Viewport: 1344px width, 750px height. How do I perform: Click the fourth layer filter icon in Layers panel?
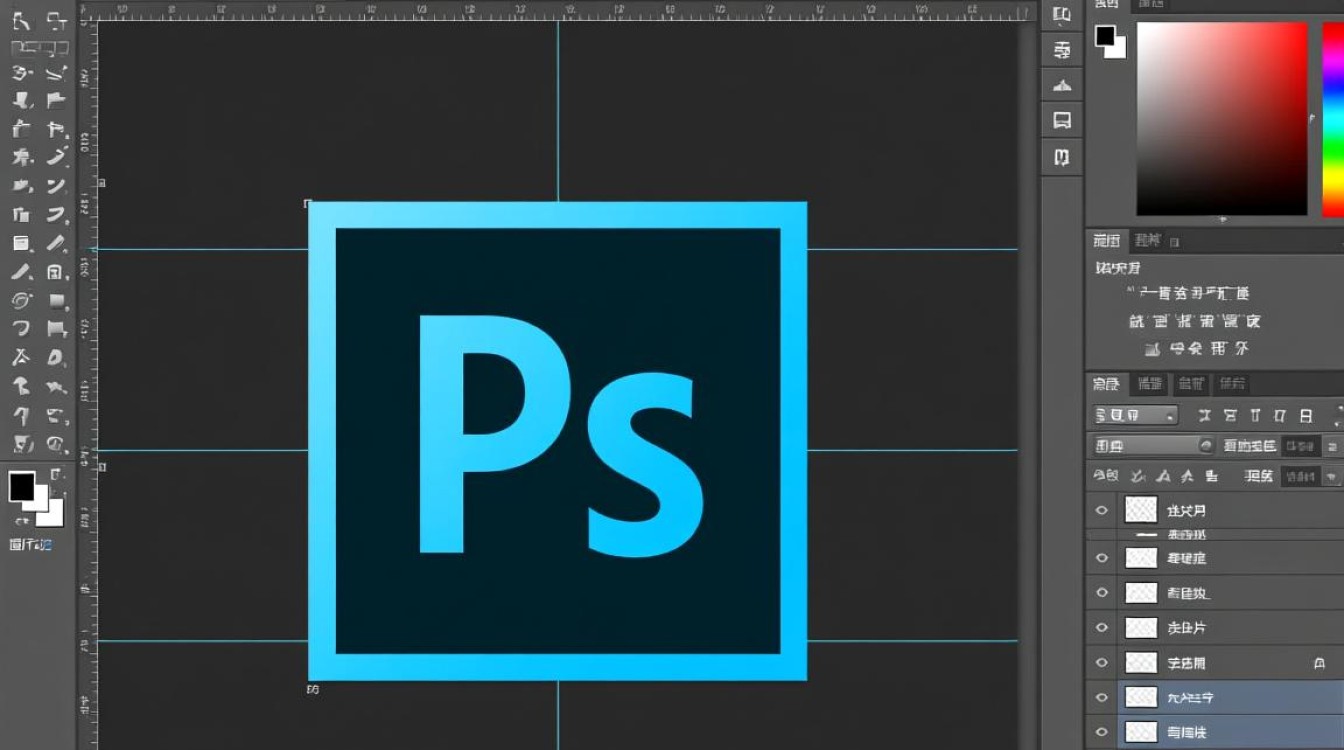1280,415
